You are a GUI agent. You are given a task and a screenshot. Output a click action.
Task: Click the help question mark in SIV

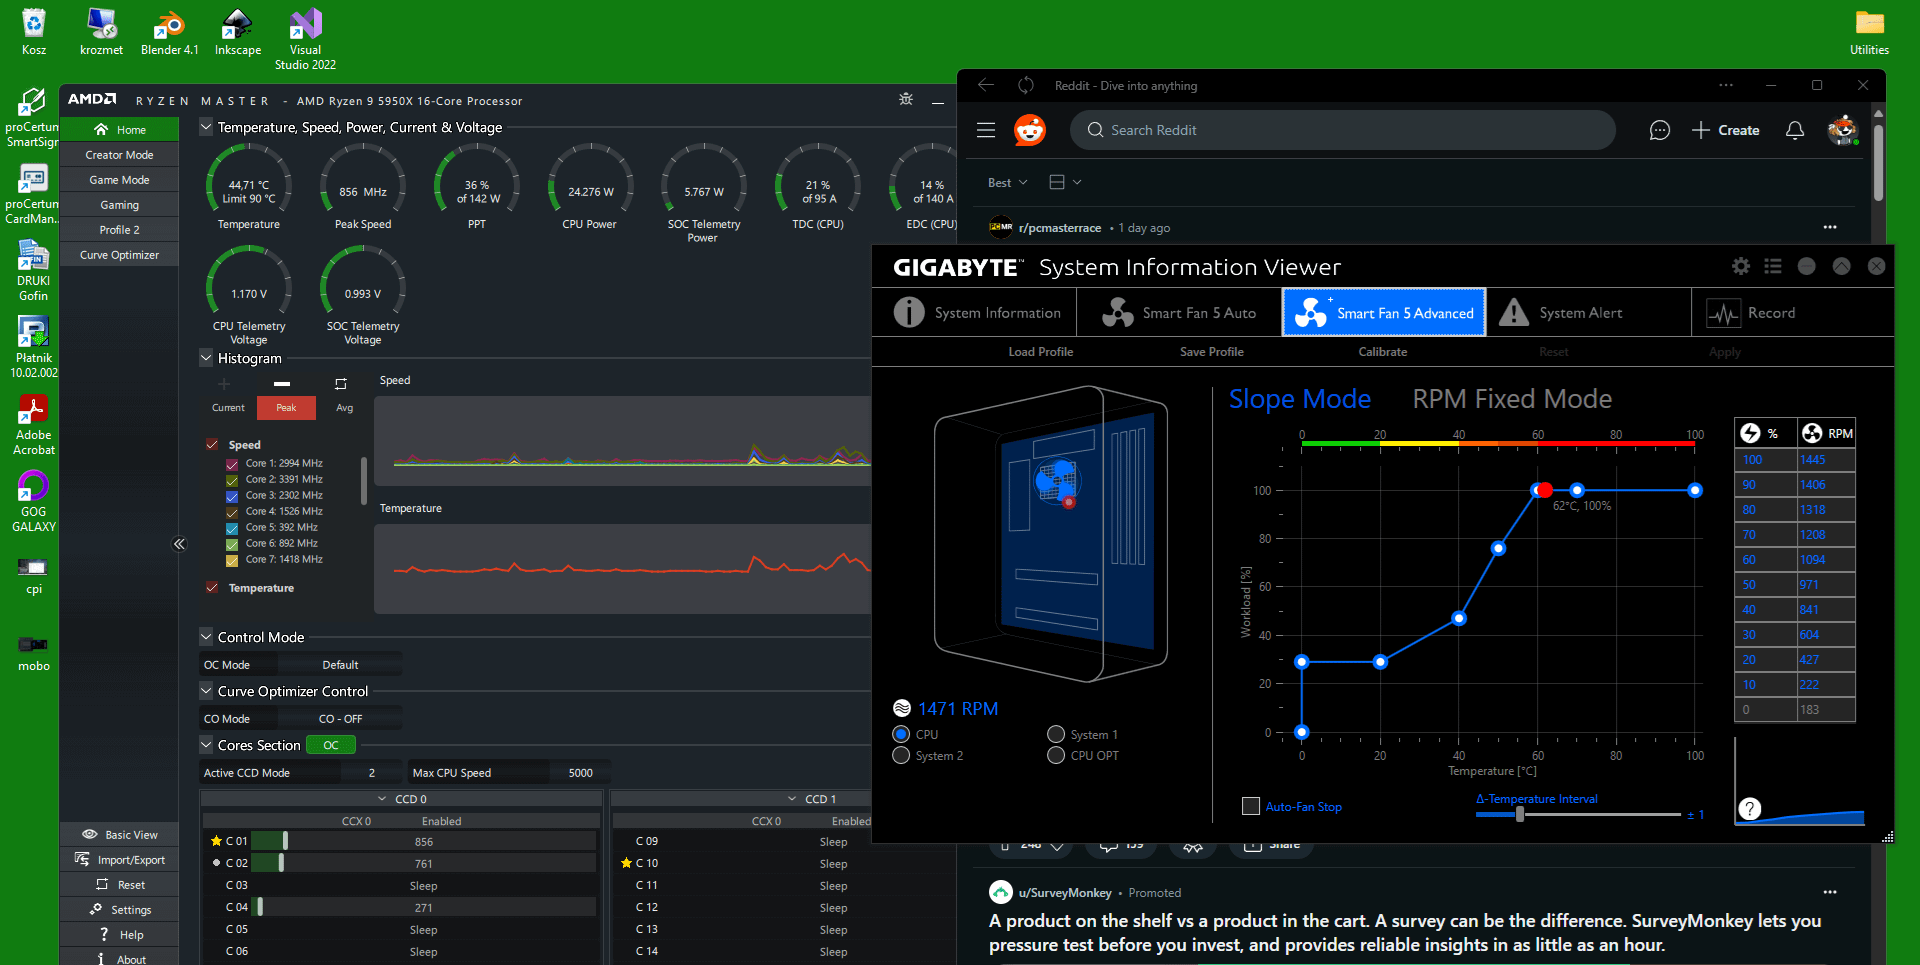[1749, 809]
